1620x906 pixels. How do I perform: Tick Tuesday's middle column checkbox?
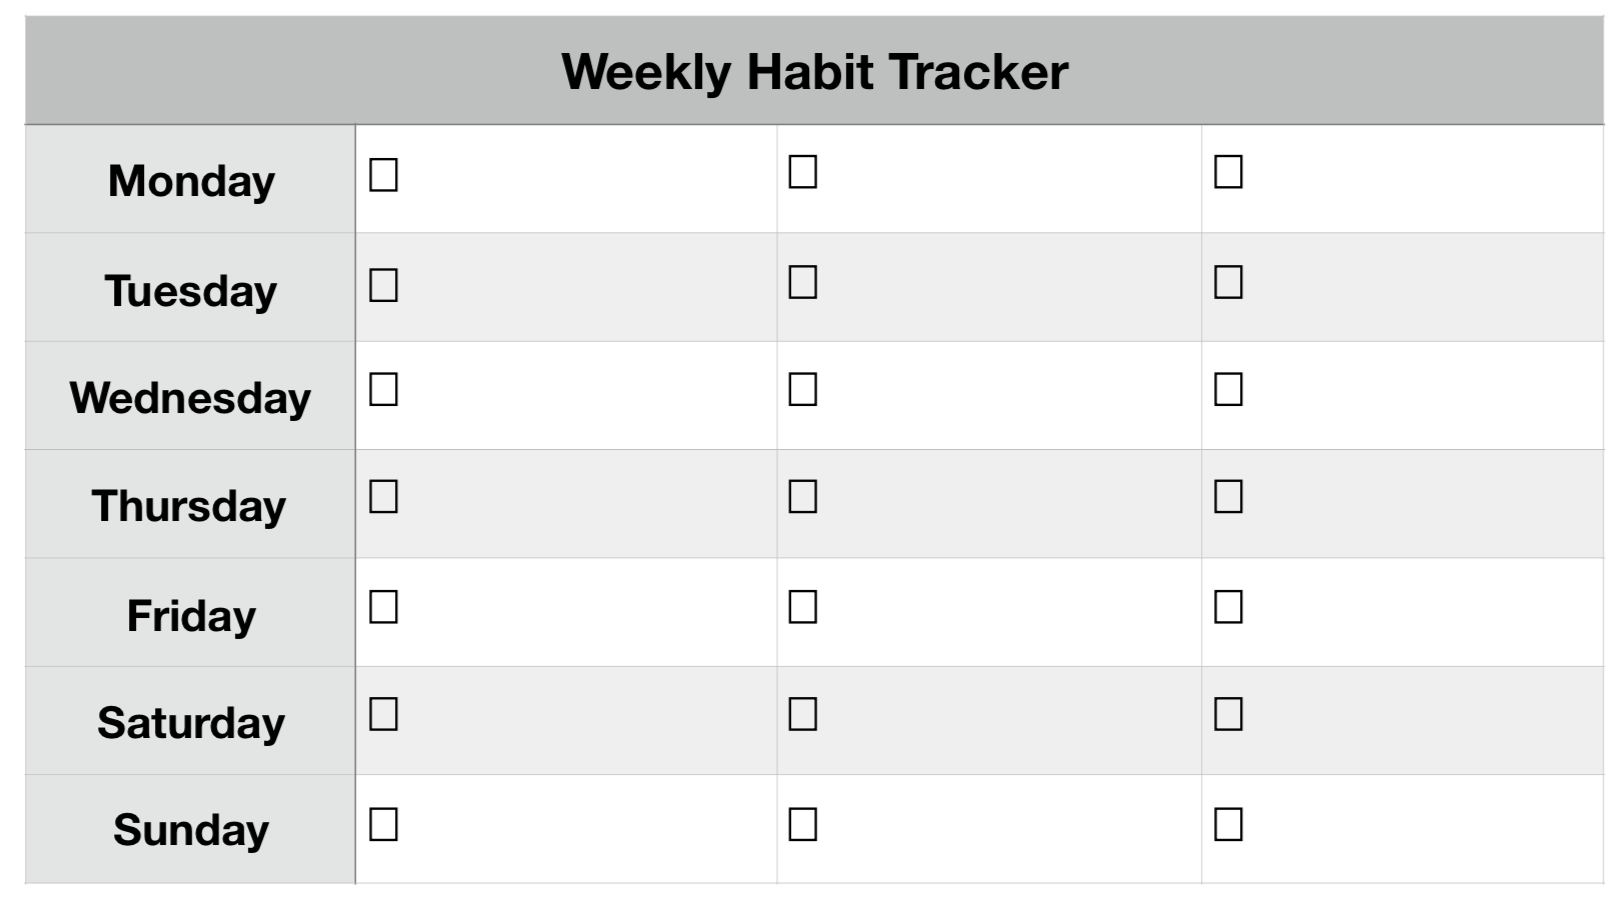(803, 282)
